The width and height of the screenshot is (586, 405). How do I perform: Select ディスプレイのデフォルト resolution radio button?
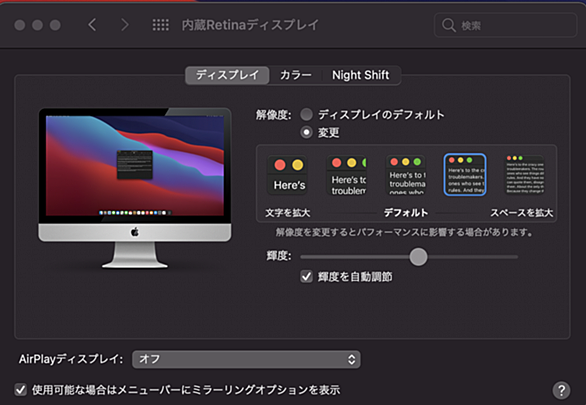point(306,114)
